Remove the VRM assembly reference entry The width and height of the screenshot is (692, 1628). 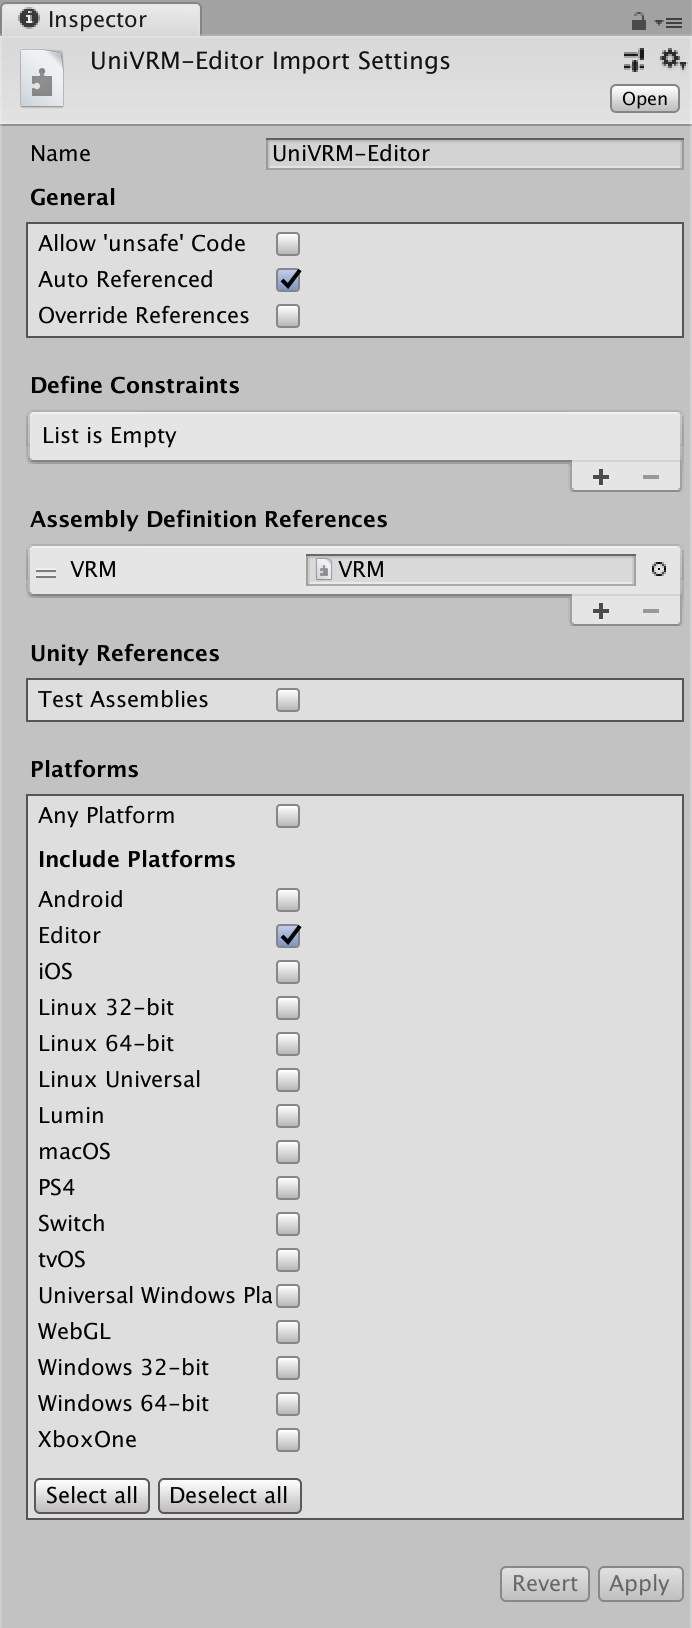click(x=651, y=611)
